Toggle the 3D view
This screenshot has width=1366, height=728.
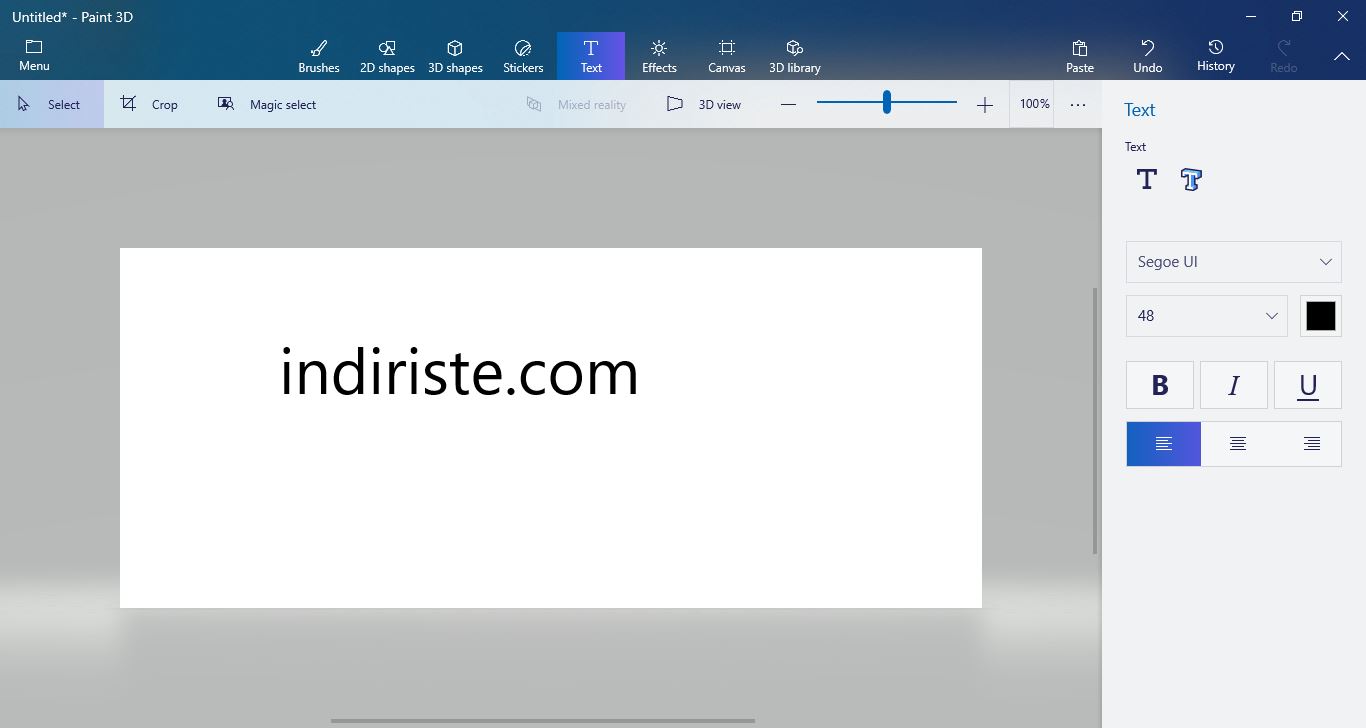pos(704,104)
